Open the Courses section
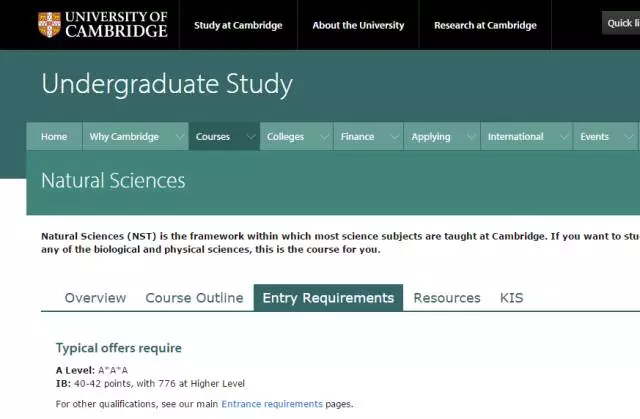Image resolution: width=640 pixels, height=419 pixels. 213,137
